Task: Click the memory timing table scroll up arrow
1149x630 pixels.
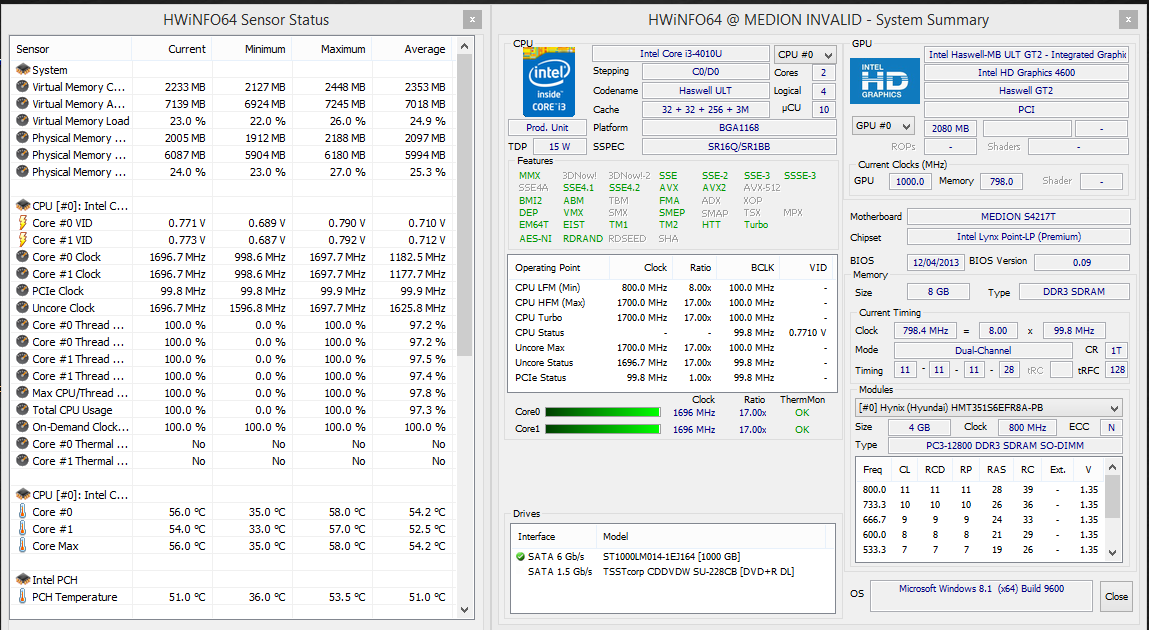Action: [1112, 467]
